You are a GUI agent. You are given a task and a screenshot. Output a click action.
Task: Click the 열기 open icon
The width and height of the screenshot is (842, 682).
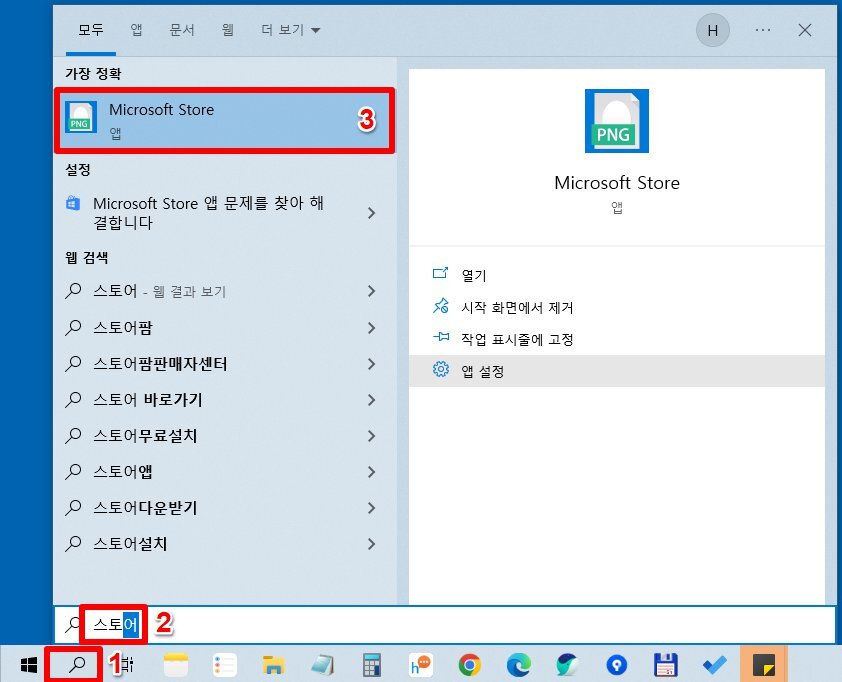tap(440, 273)
